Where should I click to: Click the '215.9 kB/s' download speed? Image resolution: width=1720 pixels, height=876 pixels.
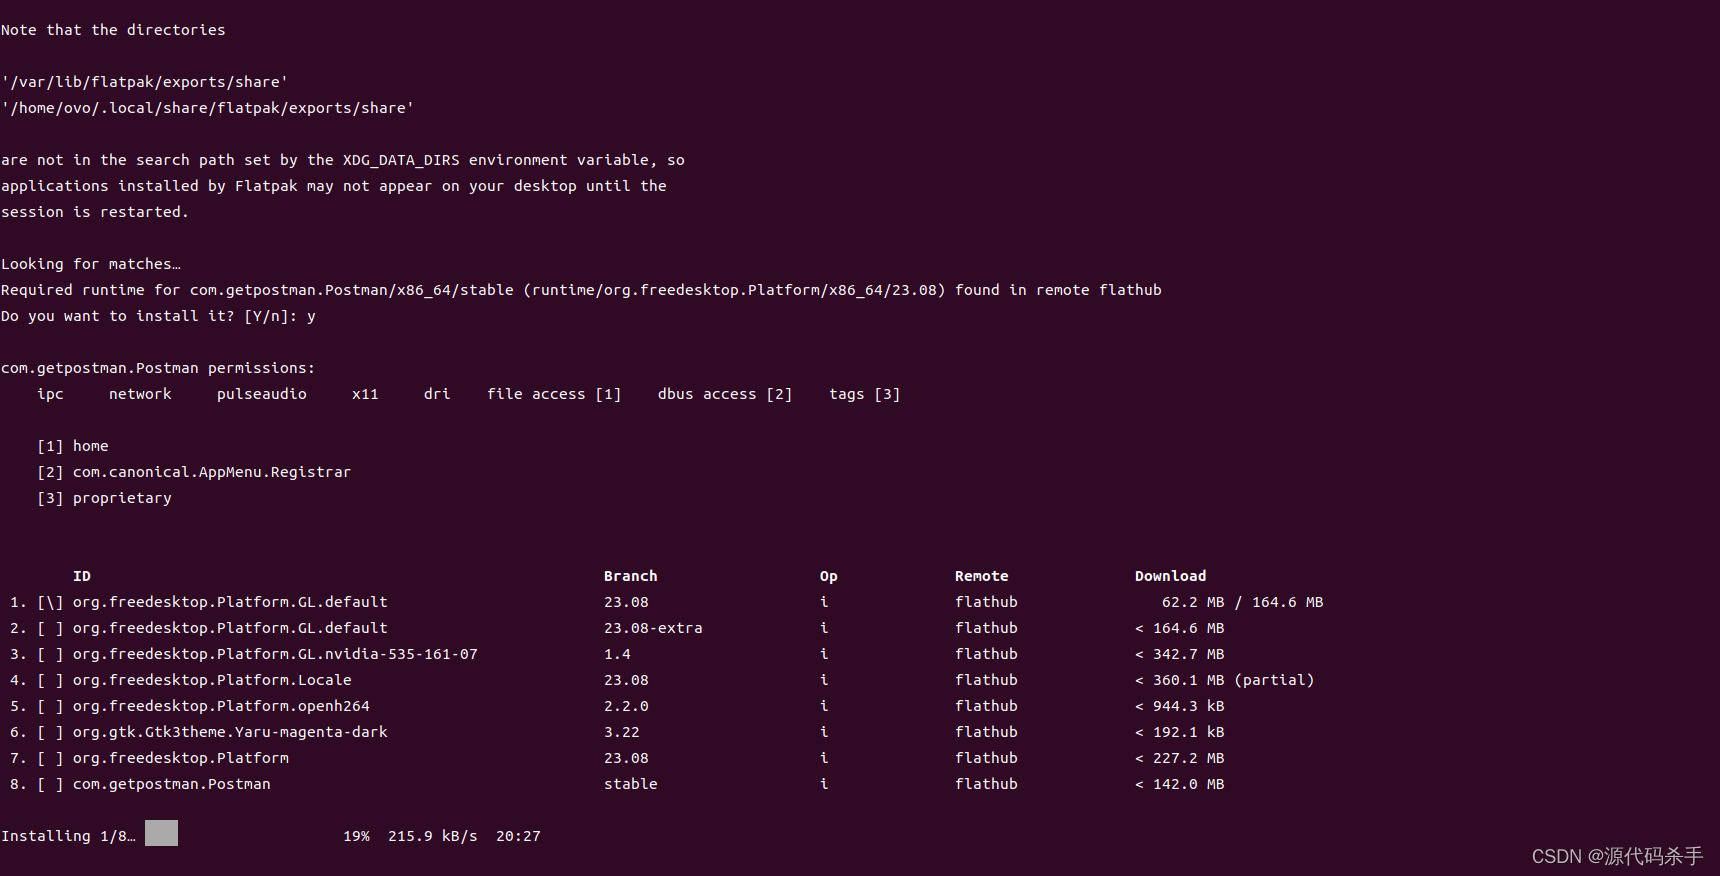pos(433,836)
